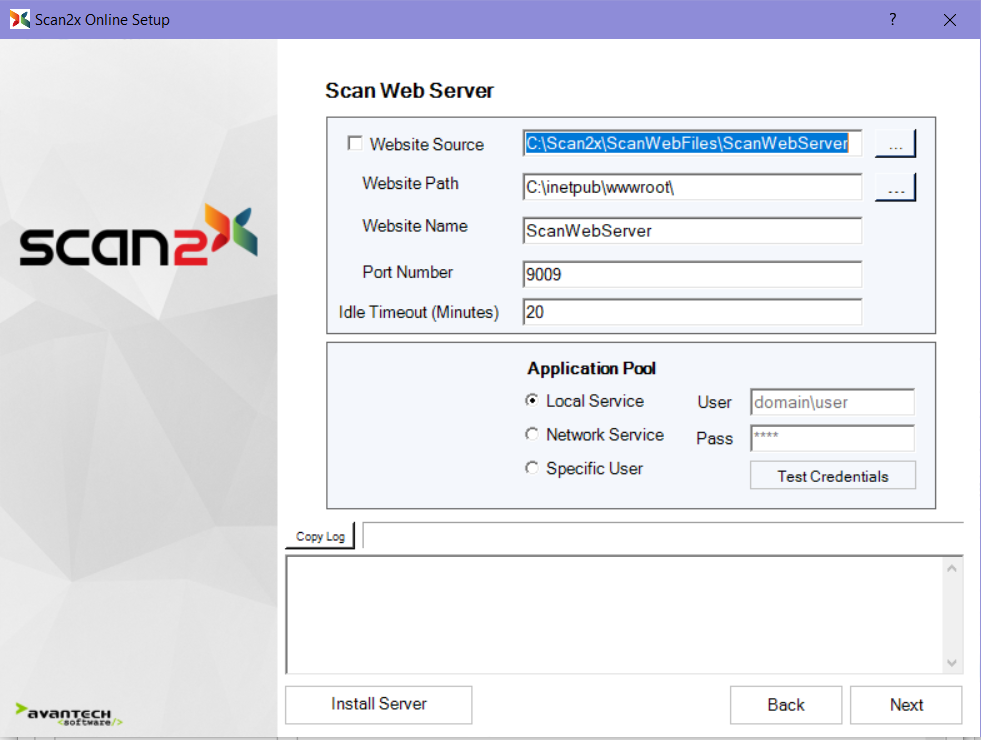
Task: Enable the Website Source checkbox
Action: [x=355, y=144]
